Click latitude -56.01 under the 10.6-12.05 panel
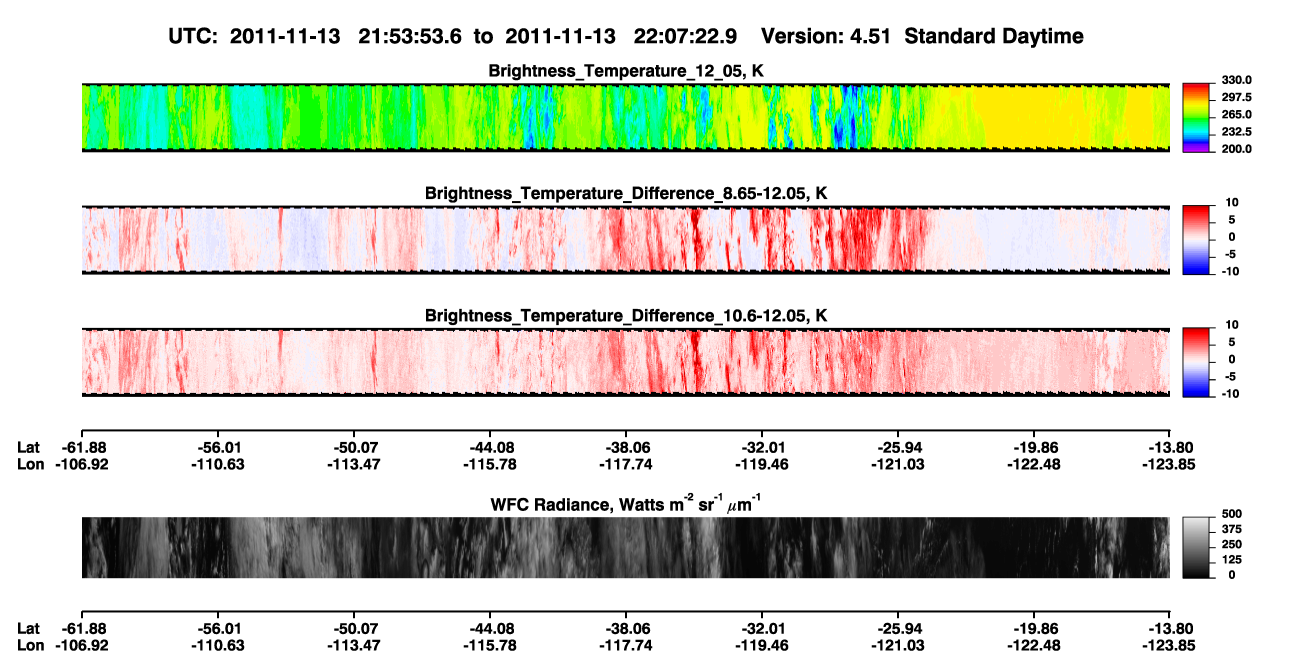This screenshot has width=1300, height=667. 217,447
